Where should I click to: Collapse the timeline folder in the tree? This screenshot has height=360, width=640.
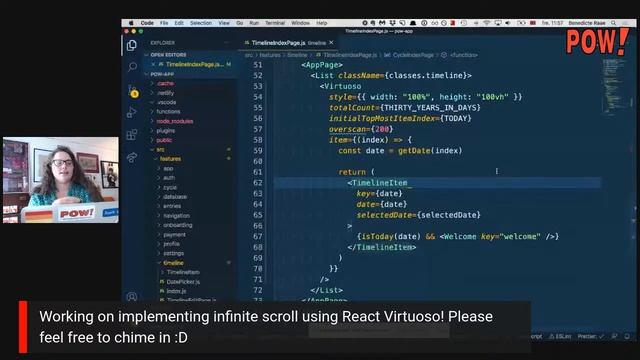[173, 263]
